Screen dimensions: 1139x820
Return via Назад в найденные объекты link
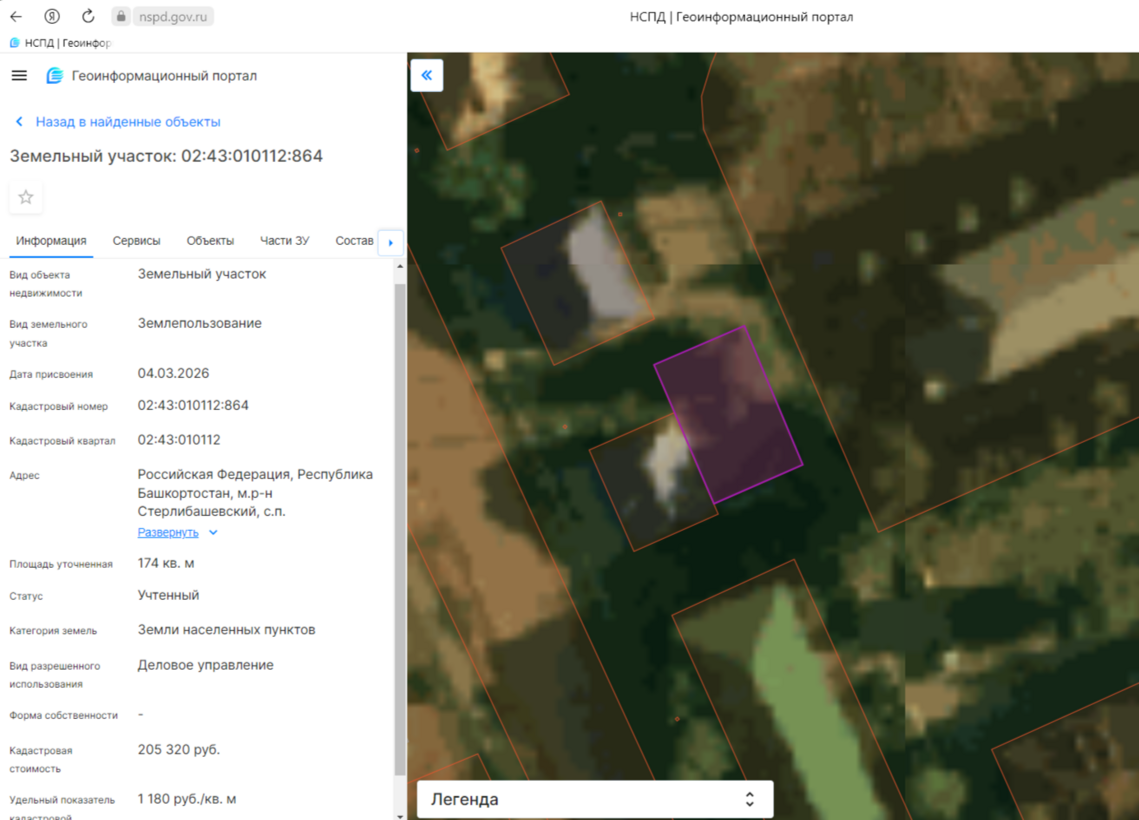click(127, 122)
